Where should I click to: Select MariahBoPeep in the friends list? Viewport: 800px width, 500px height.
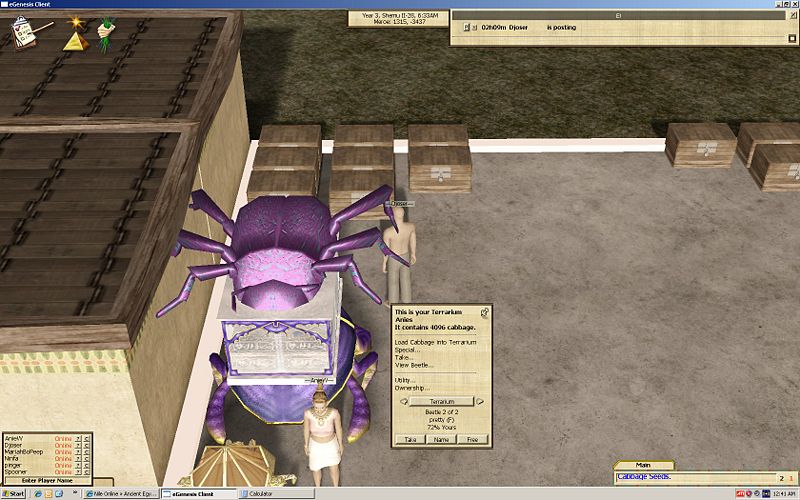24,452
